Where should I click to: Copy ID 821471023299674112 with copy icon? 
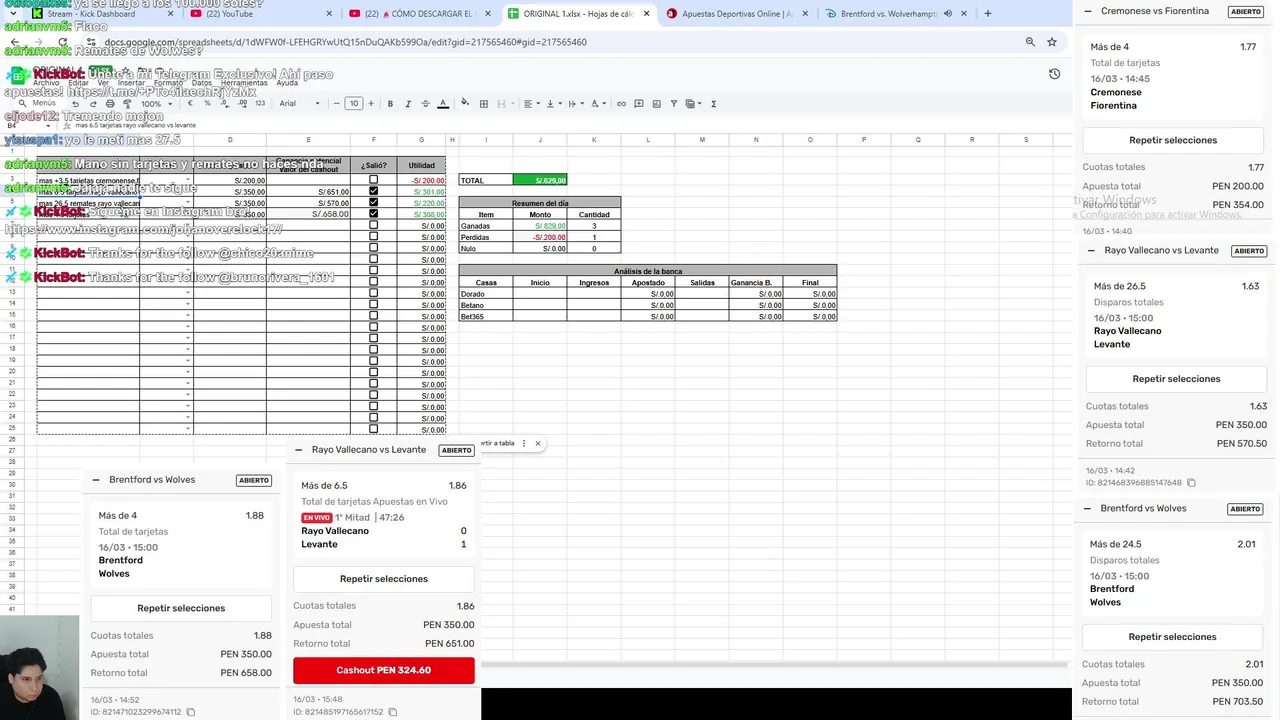pos(191,712)
